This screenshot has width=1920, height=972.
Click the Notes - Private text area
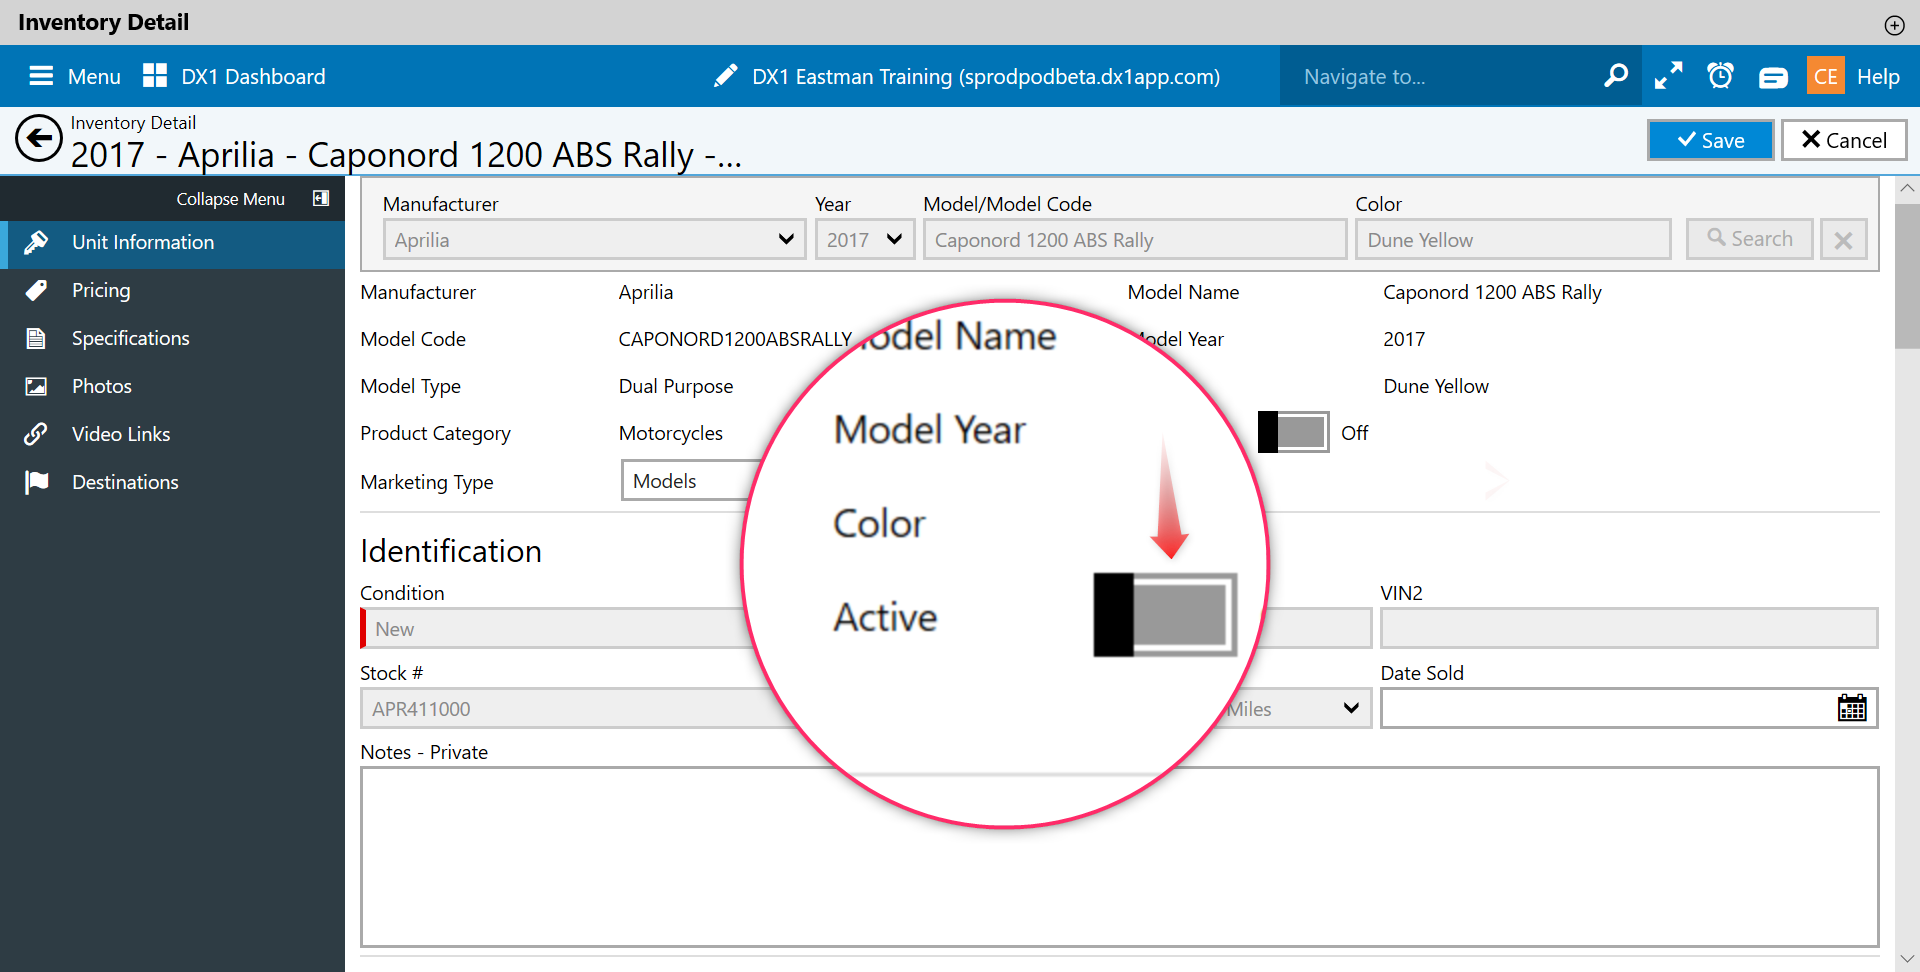tap(1120, 857)
